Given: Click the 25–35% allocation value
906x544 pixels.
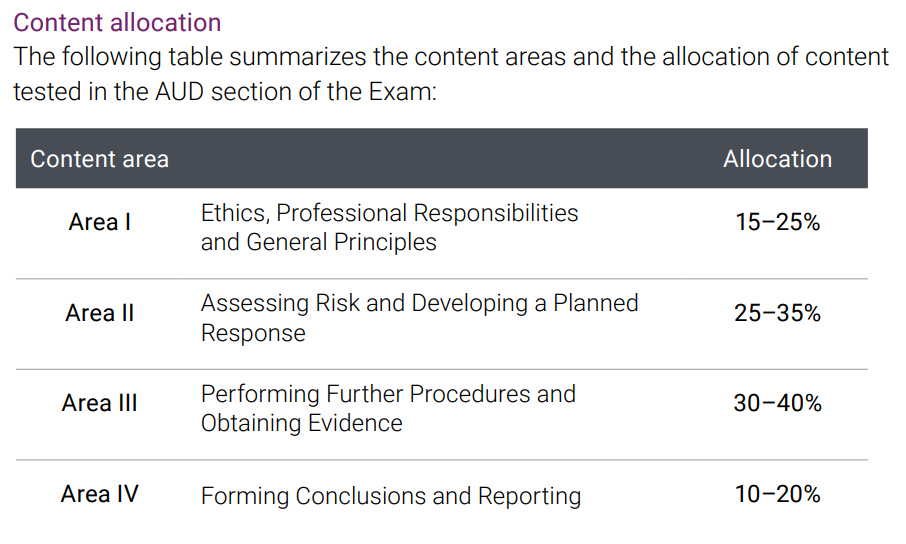Looking at the screenshot, I should (778, 313).
